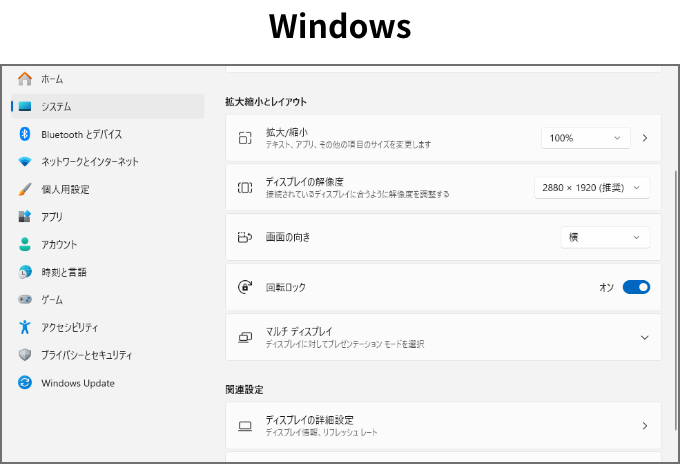Expand the マルチ ディスプレイ section
Image resolution: width=680 pixels, height=464 pixels.
(644, 338)
